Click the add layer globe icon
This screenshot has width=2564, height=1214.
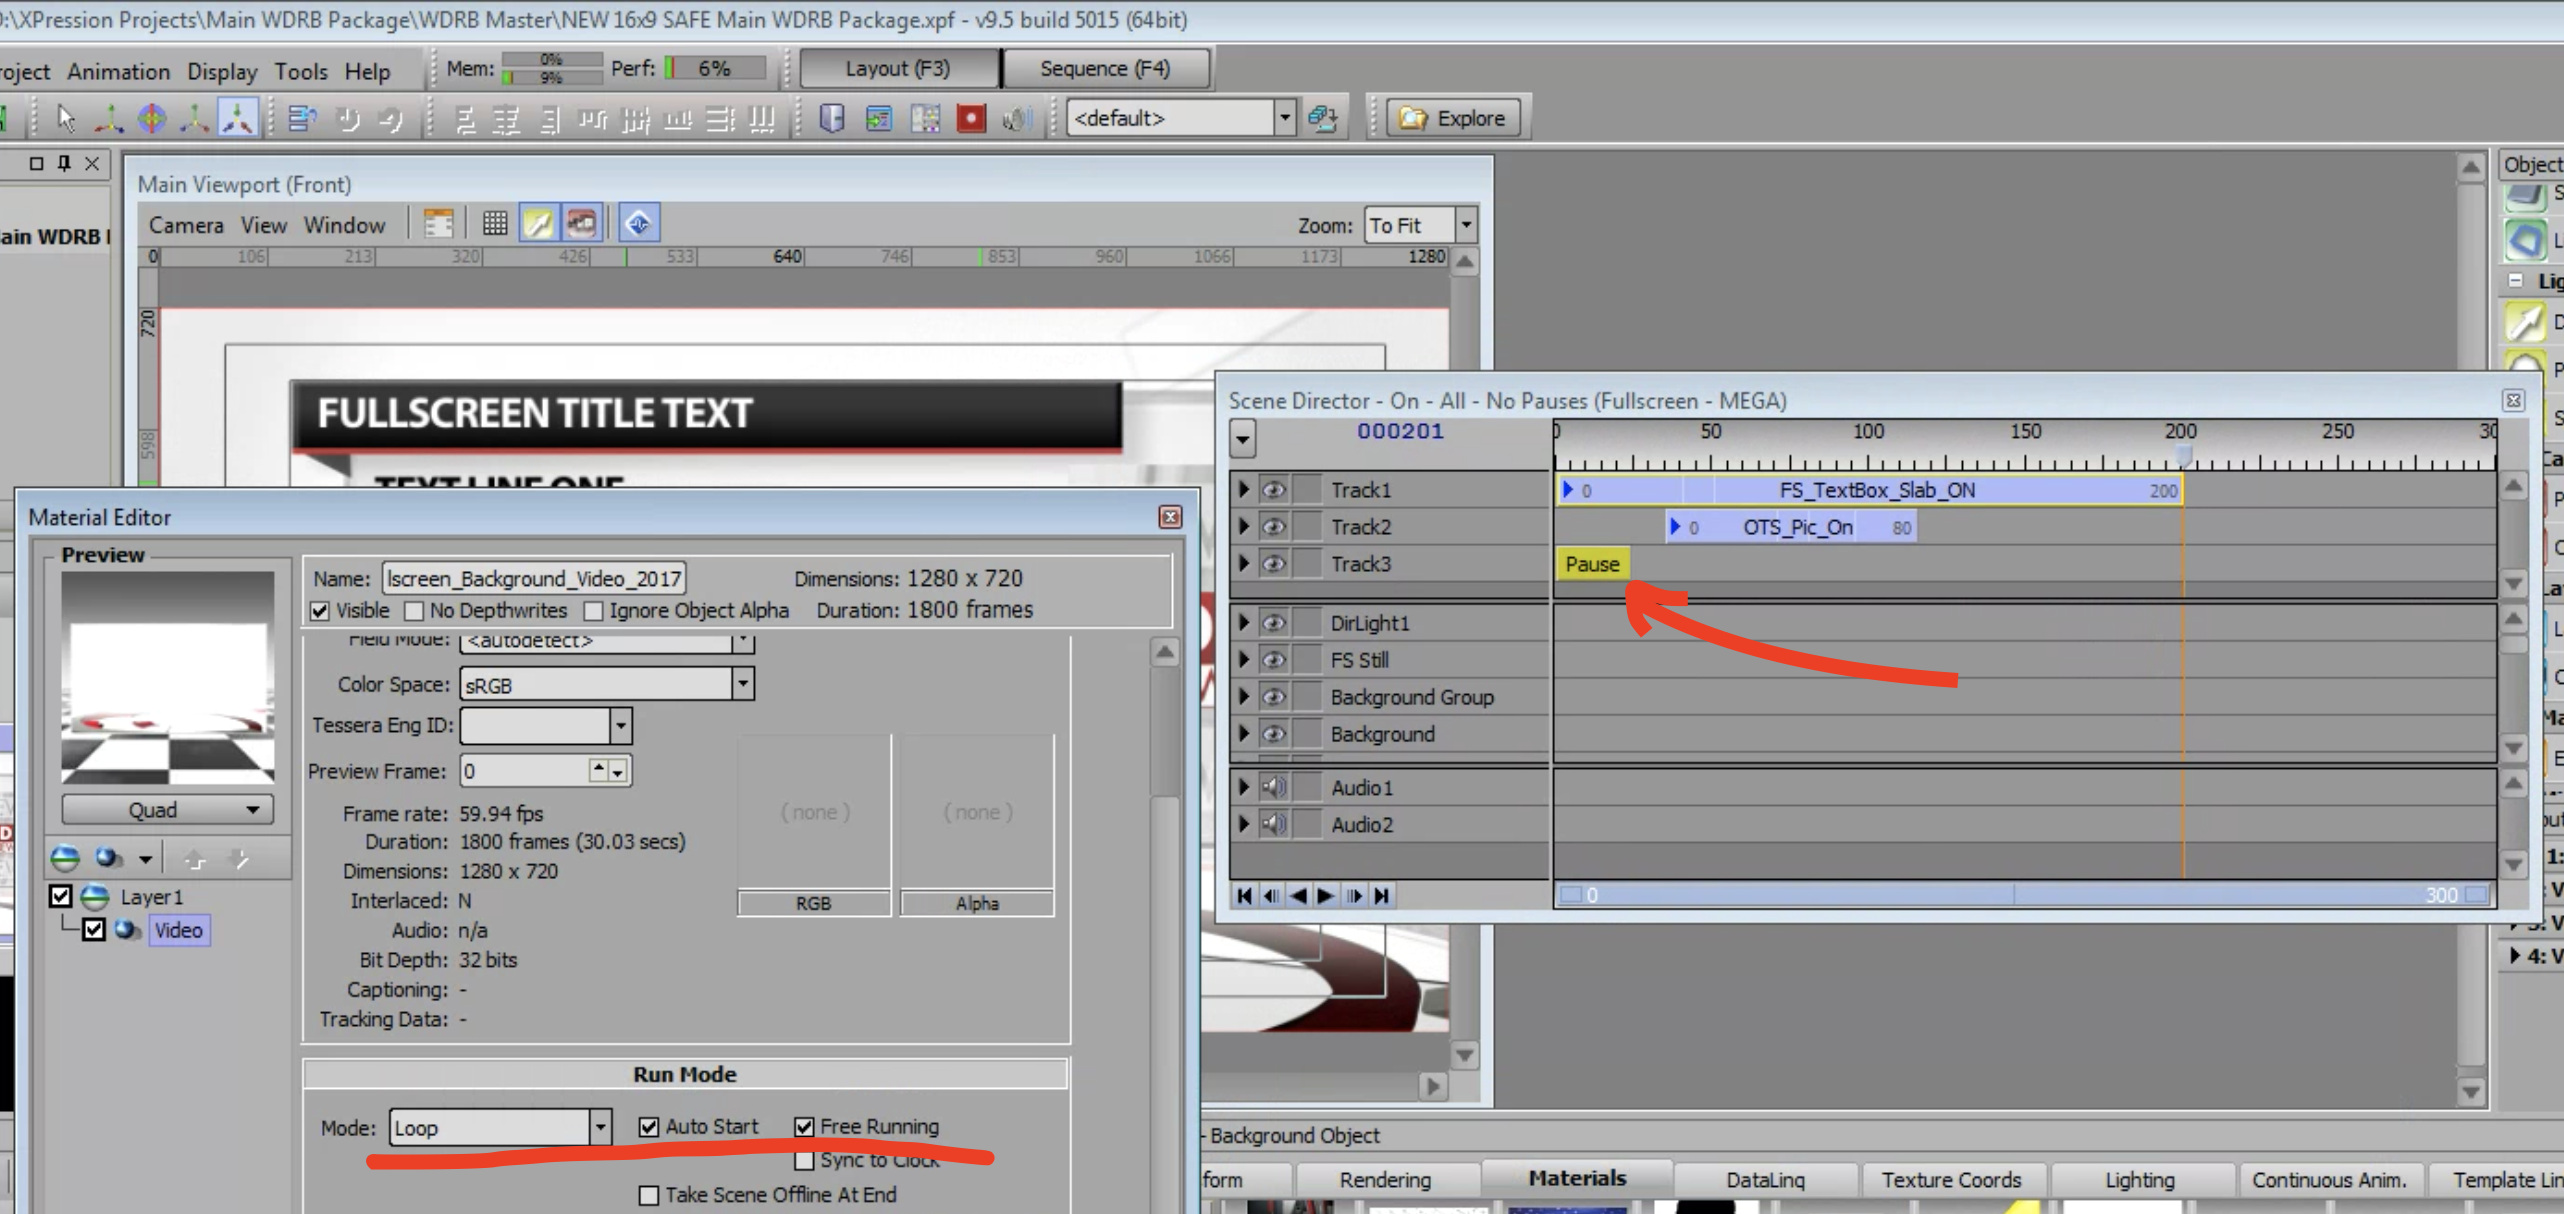tap(66, 858)
